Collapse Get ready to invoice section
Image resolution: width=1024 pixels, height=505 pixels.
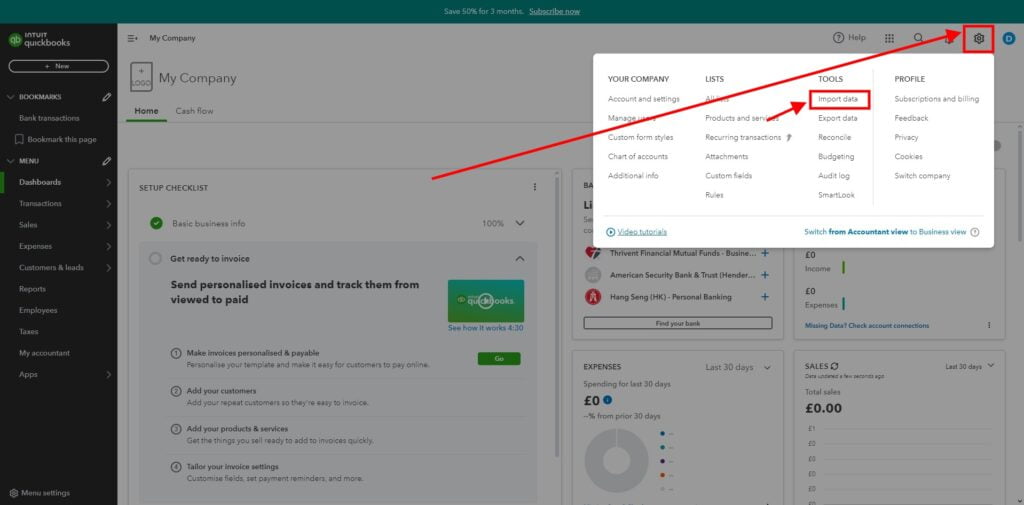pyautogui.click(x=520, y=259)
